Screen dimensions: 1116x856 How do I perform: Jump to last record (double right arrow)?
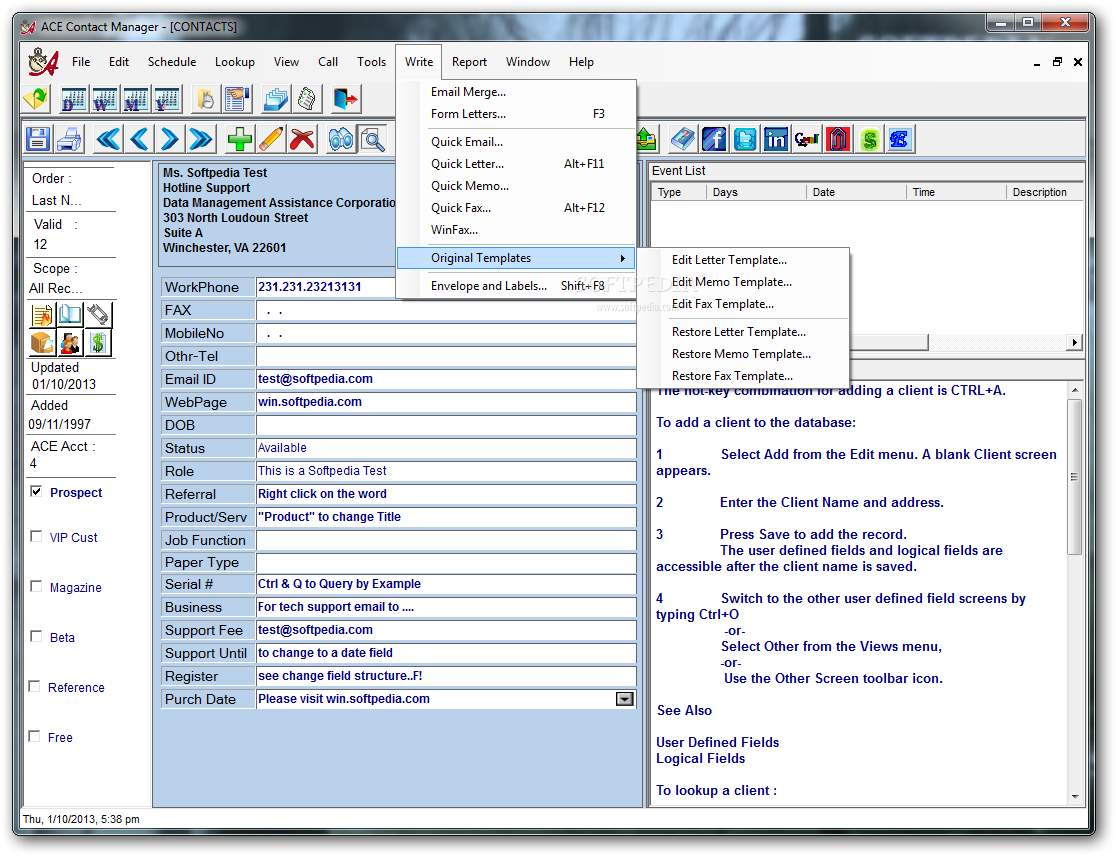coord(201,139)
